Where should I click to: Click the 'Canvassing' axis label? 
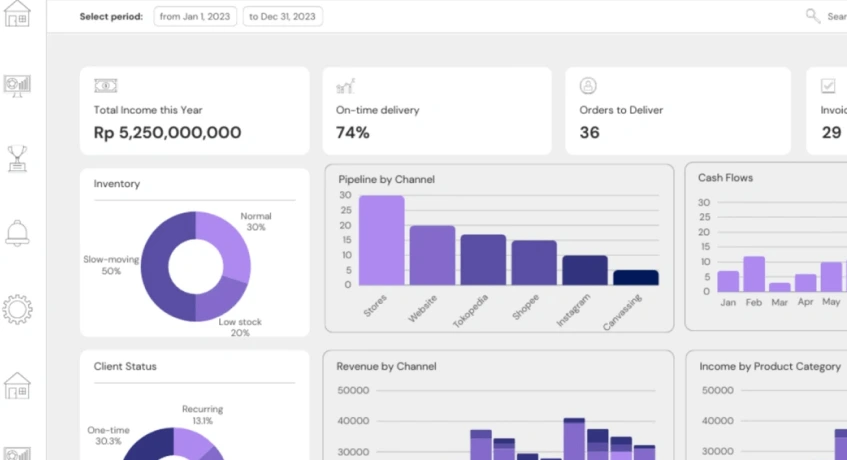tap(622, 312)
